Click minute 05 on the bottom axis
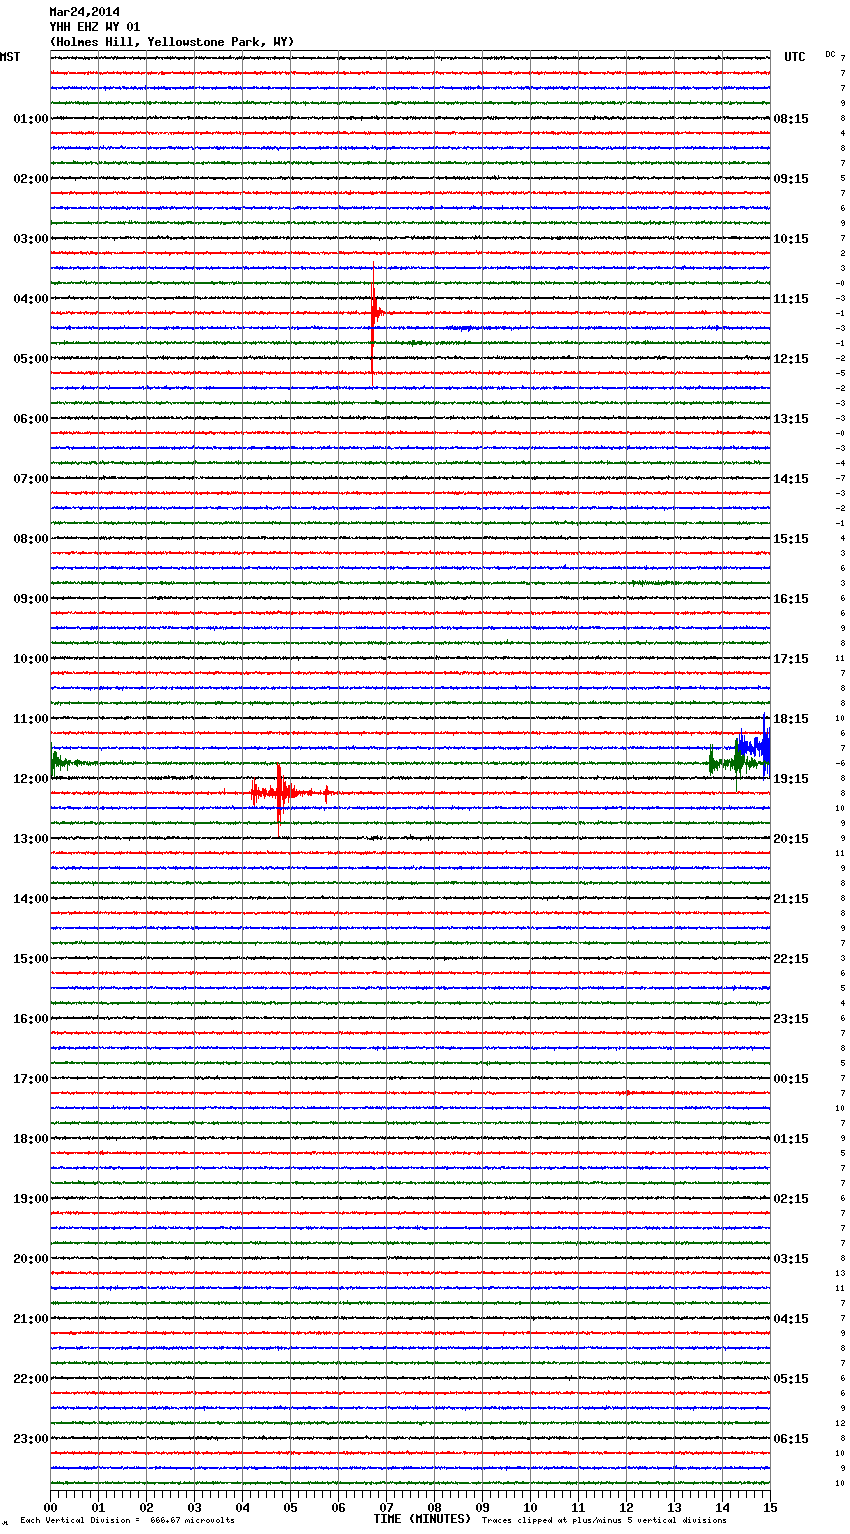This screenshot has width=850, height=1534. coord(290,1507)
